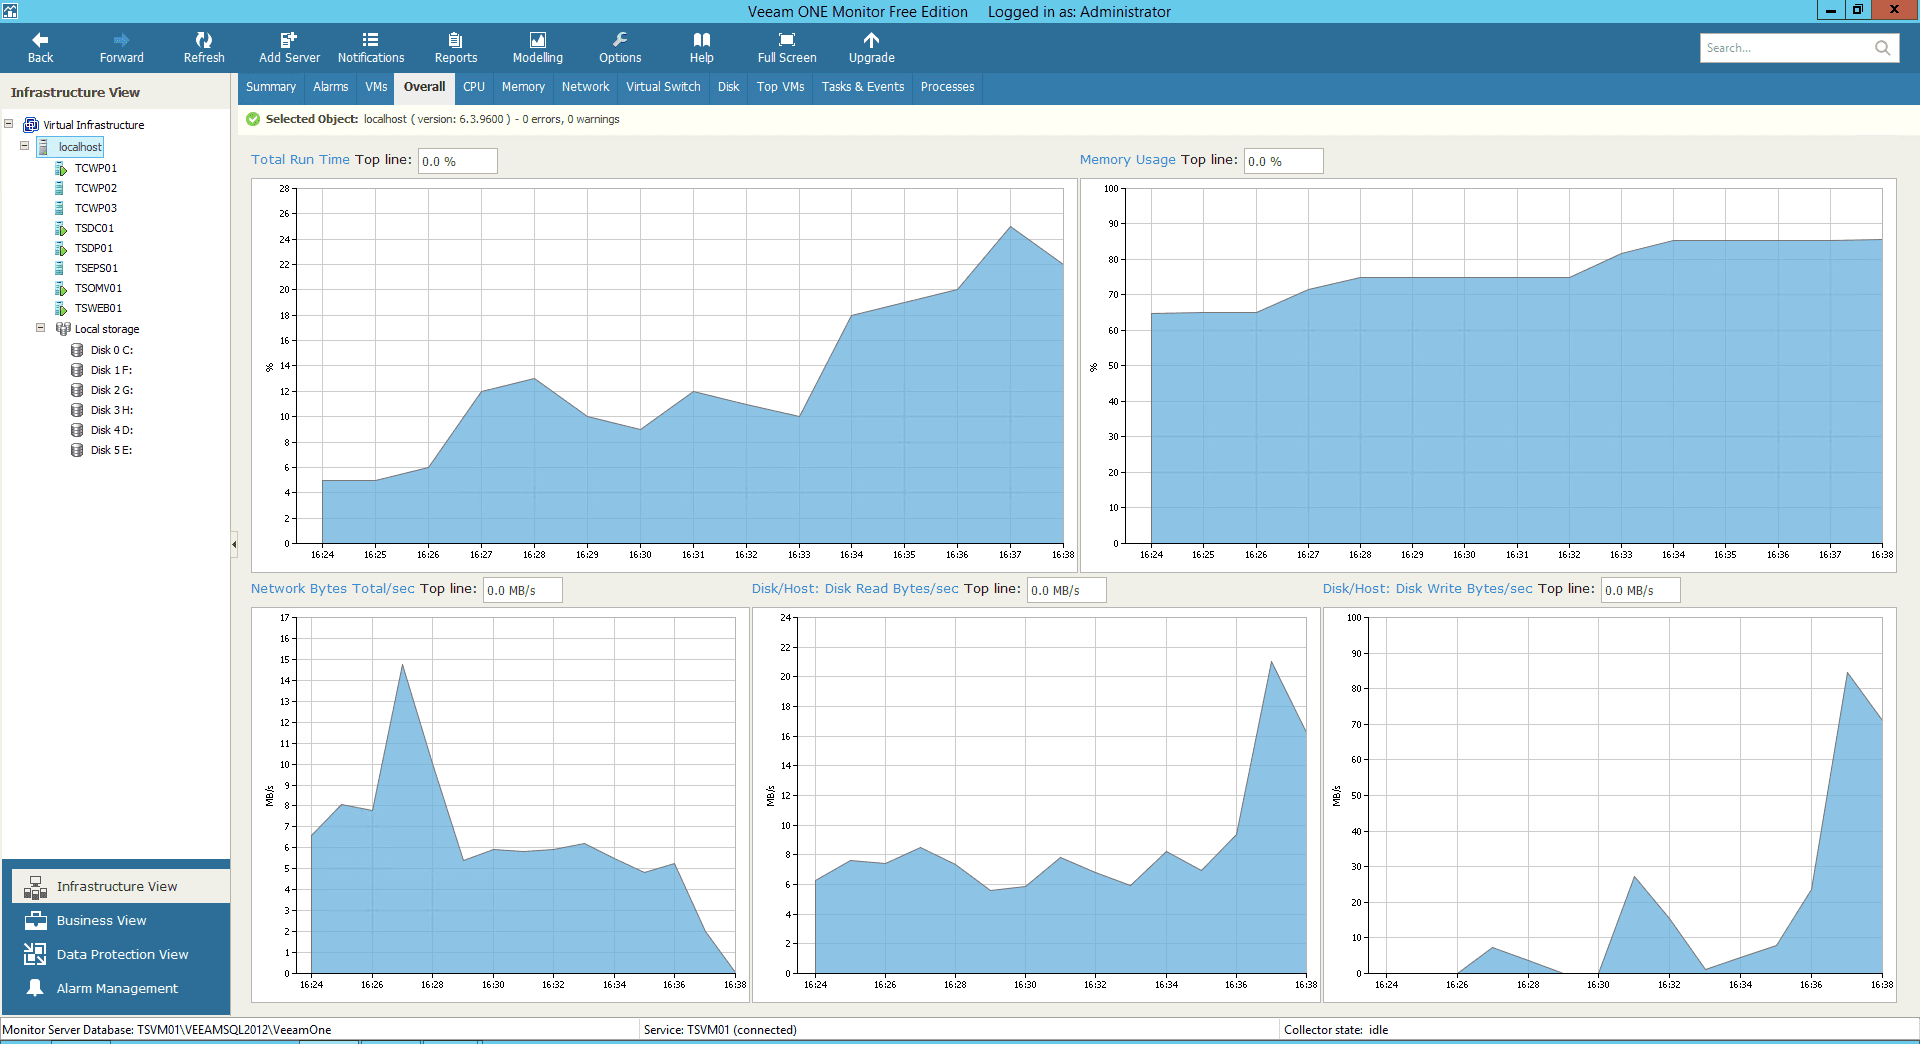Click the Disk Read top line field
Screen dimensions: 1920x1044
(1066, 590)
